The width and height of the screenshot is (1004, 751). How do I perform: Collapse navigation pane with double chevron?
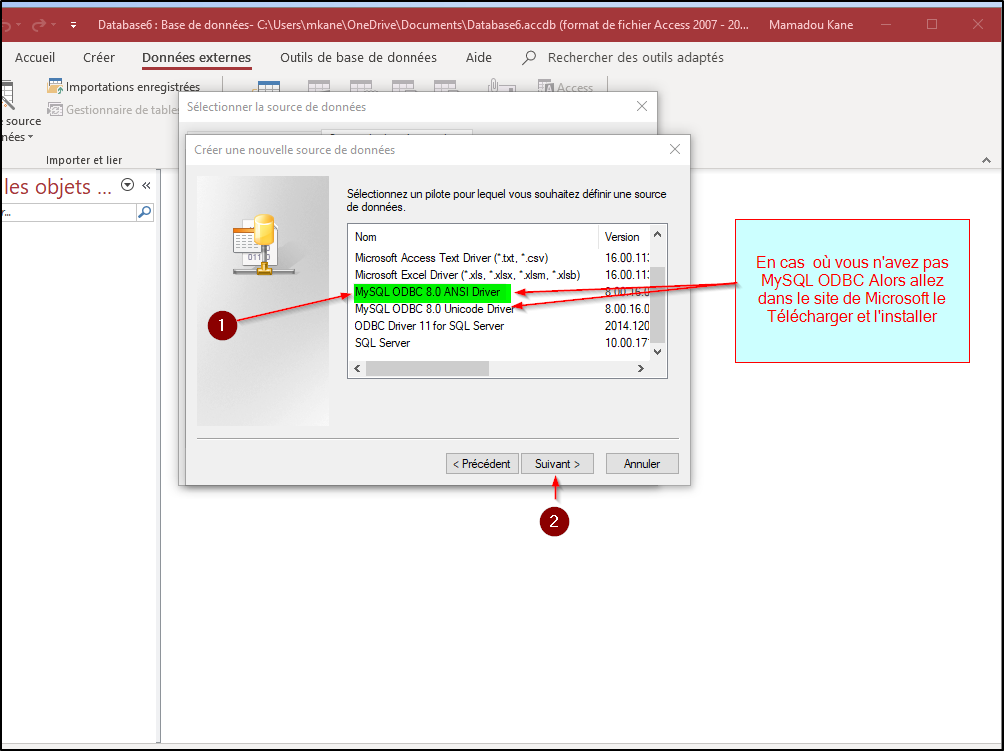(x=146, y=185)
